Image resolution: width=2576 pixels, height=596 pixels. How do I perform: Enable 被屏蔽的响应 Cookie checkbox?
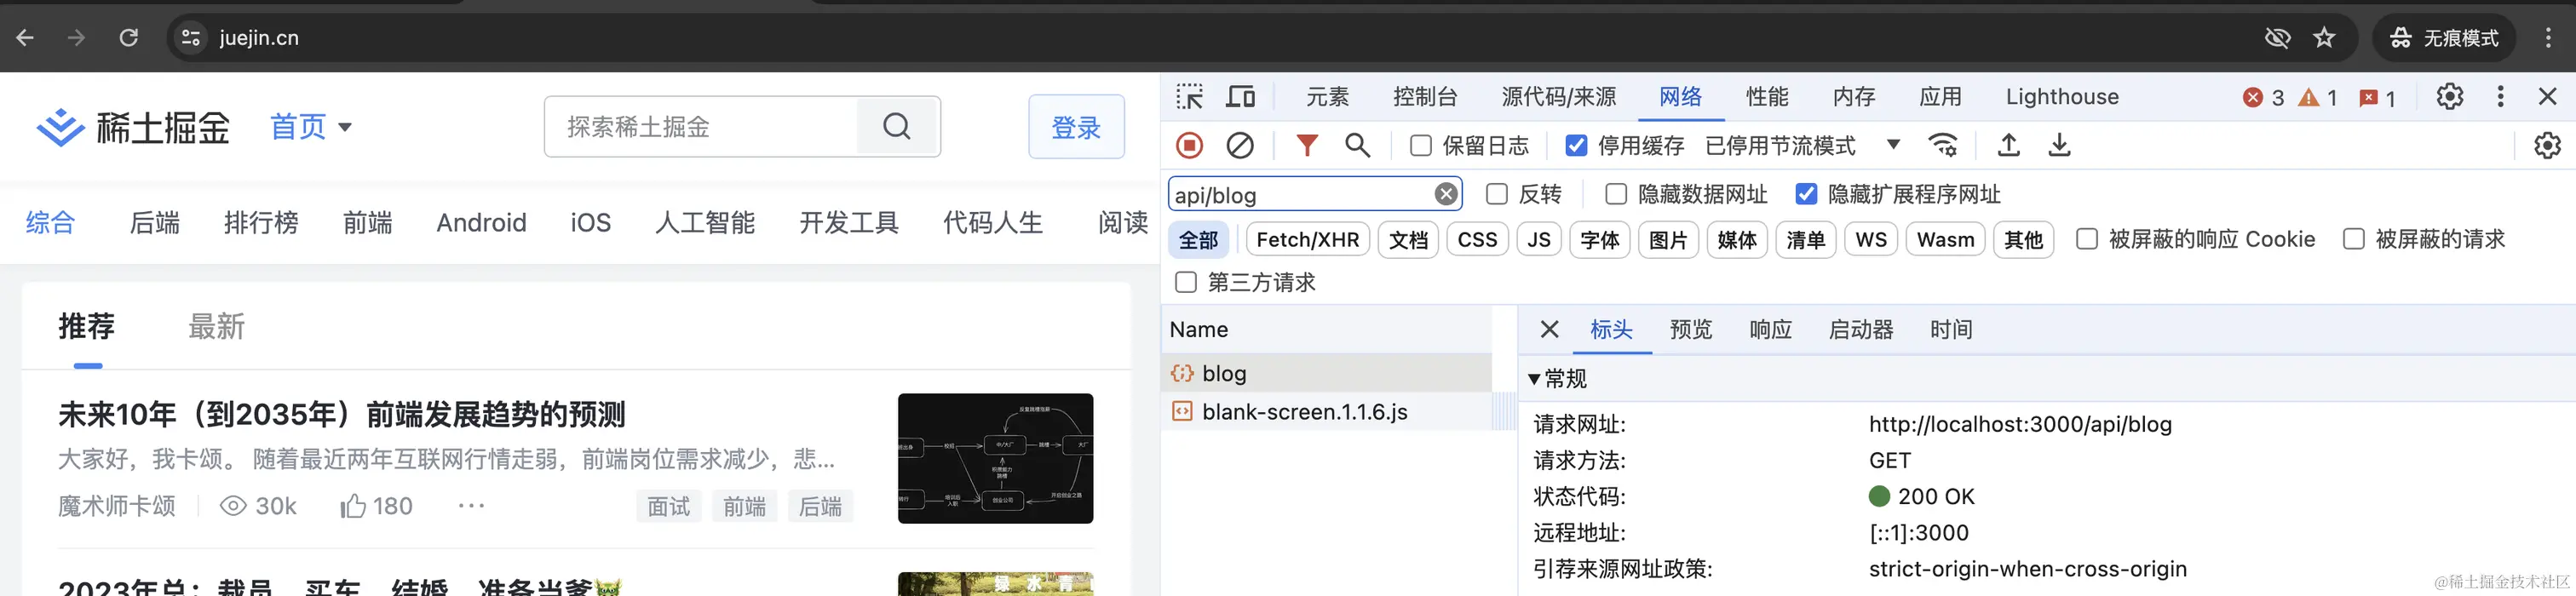click(x=2087, y=239)
